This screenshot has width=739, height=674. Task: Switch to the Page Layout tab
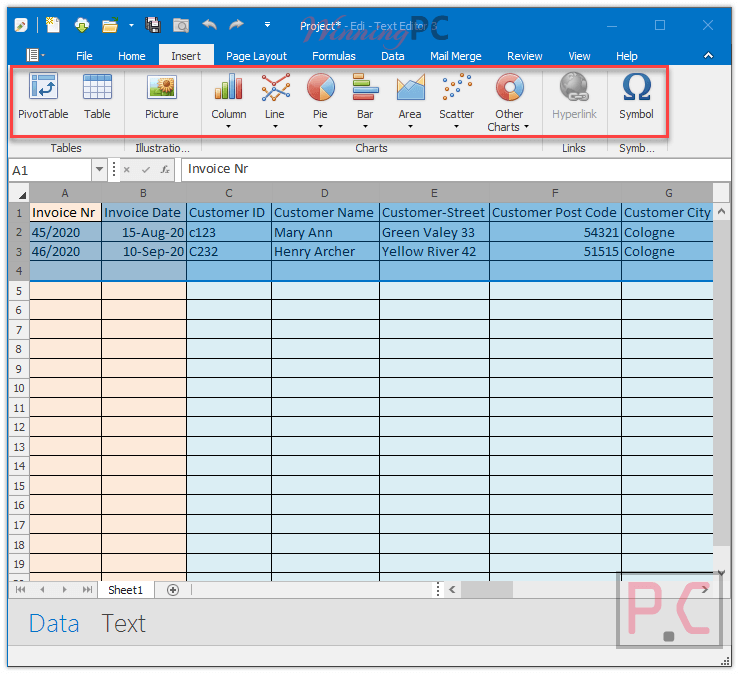pos(256,56)
